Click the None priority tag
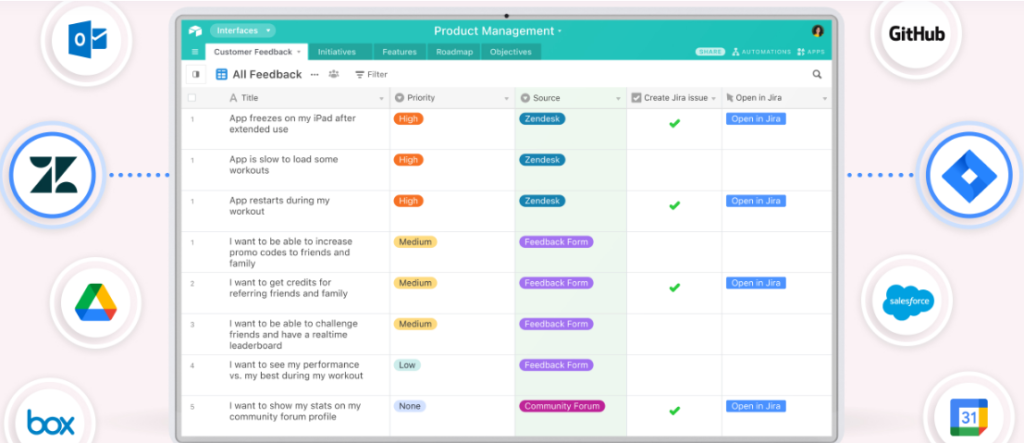The width and height of the screenshot is (1024, 443). (x=409, y=406)
